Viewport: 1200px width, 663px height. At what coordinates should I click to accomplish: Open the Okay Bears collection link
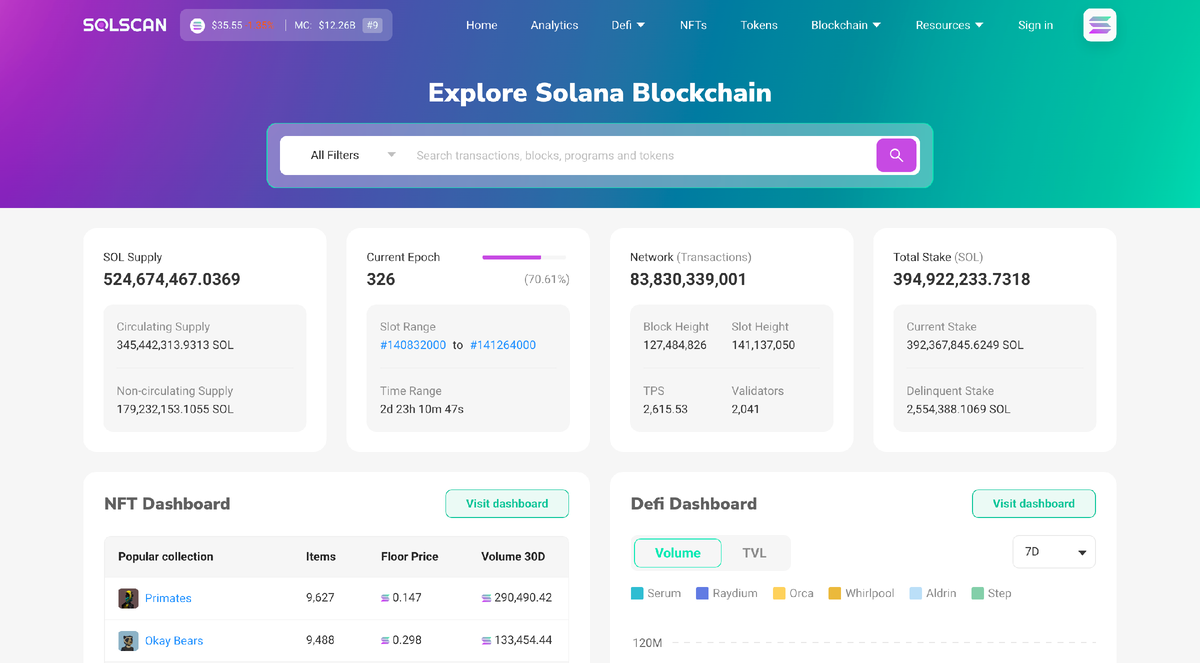[x=174, y=641]
